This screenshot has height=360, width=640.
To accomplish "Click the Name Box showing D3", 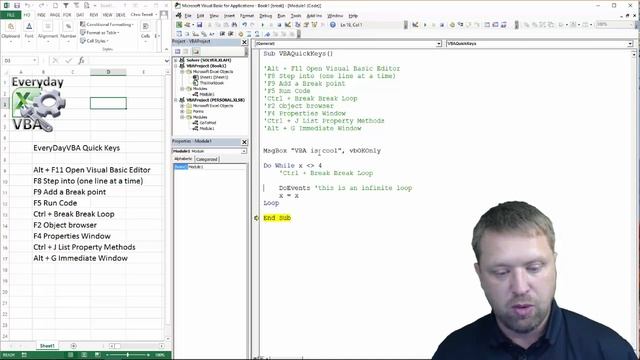I will 20,60.
